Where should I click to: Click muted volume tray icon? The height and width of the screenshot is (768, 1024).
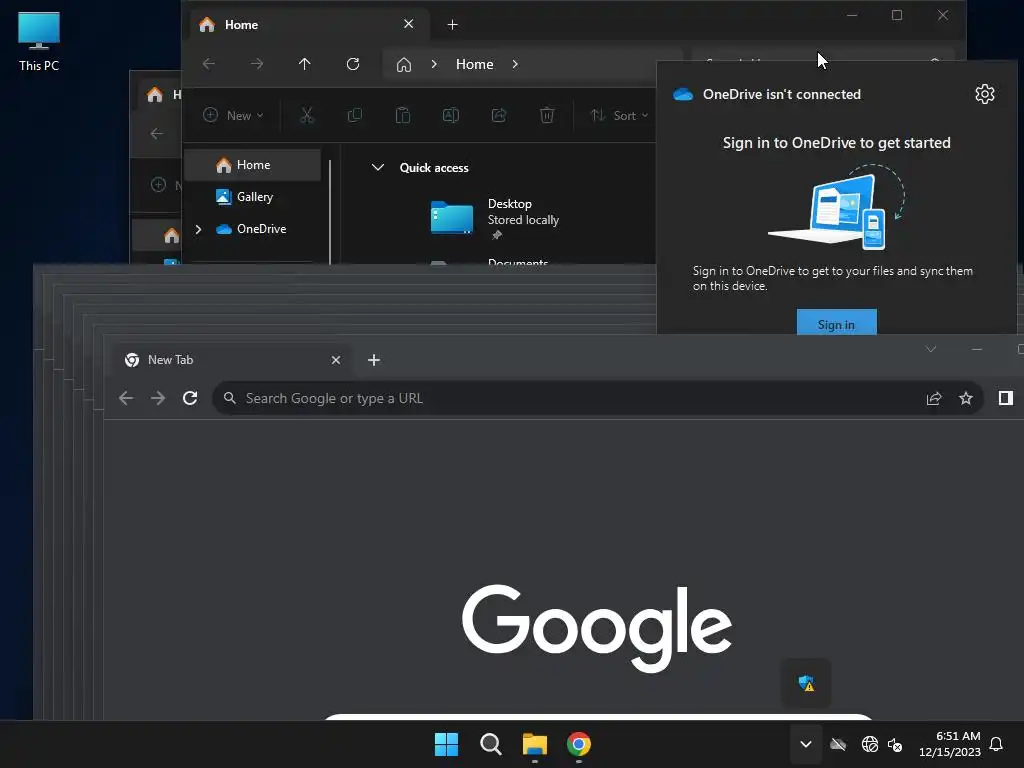[x=895, y=744]
